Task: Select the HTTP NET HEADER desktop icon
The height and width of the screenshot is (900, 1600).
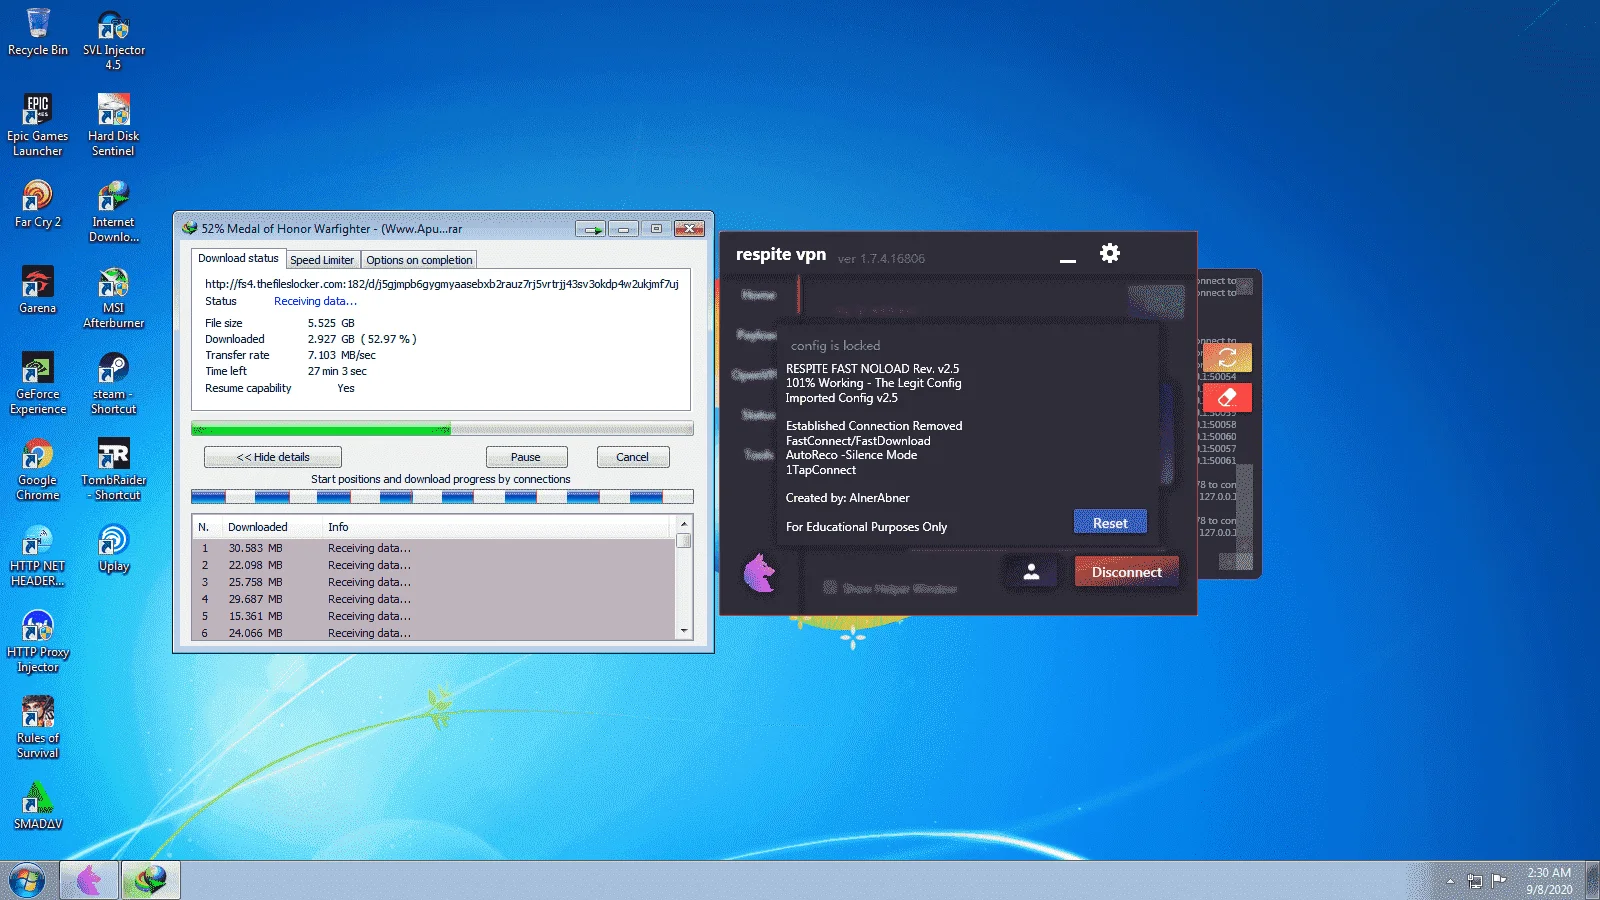Action: (38, 555)
